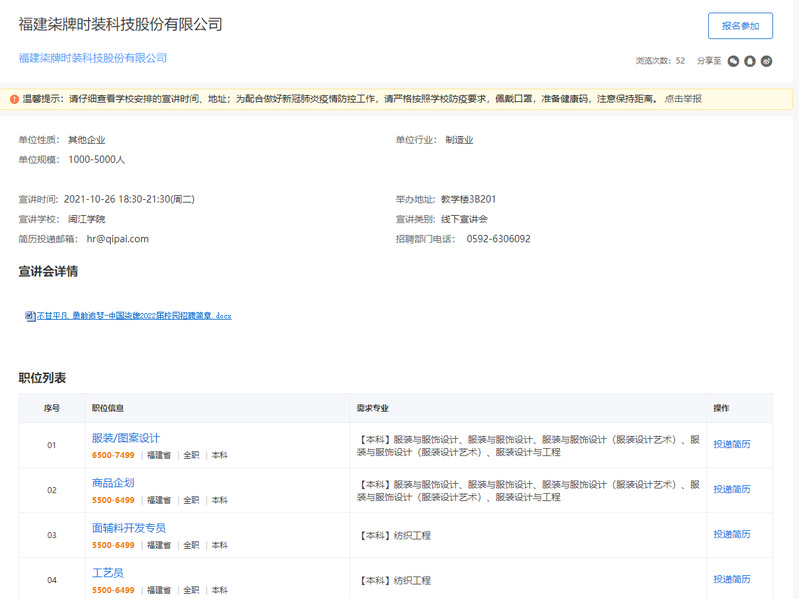This screenshot has width=799, height=599.
Task: Open the 商品企划 job posting
Action: (x=113, y=483)
